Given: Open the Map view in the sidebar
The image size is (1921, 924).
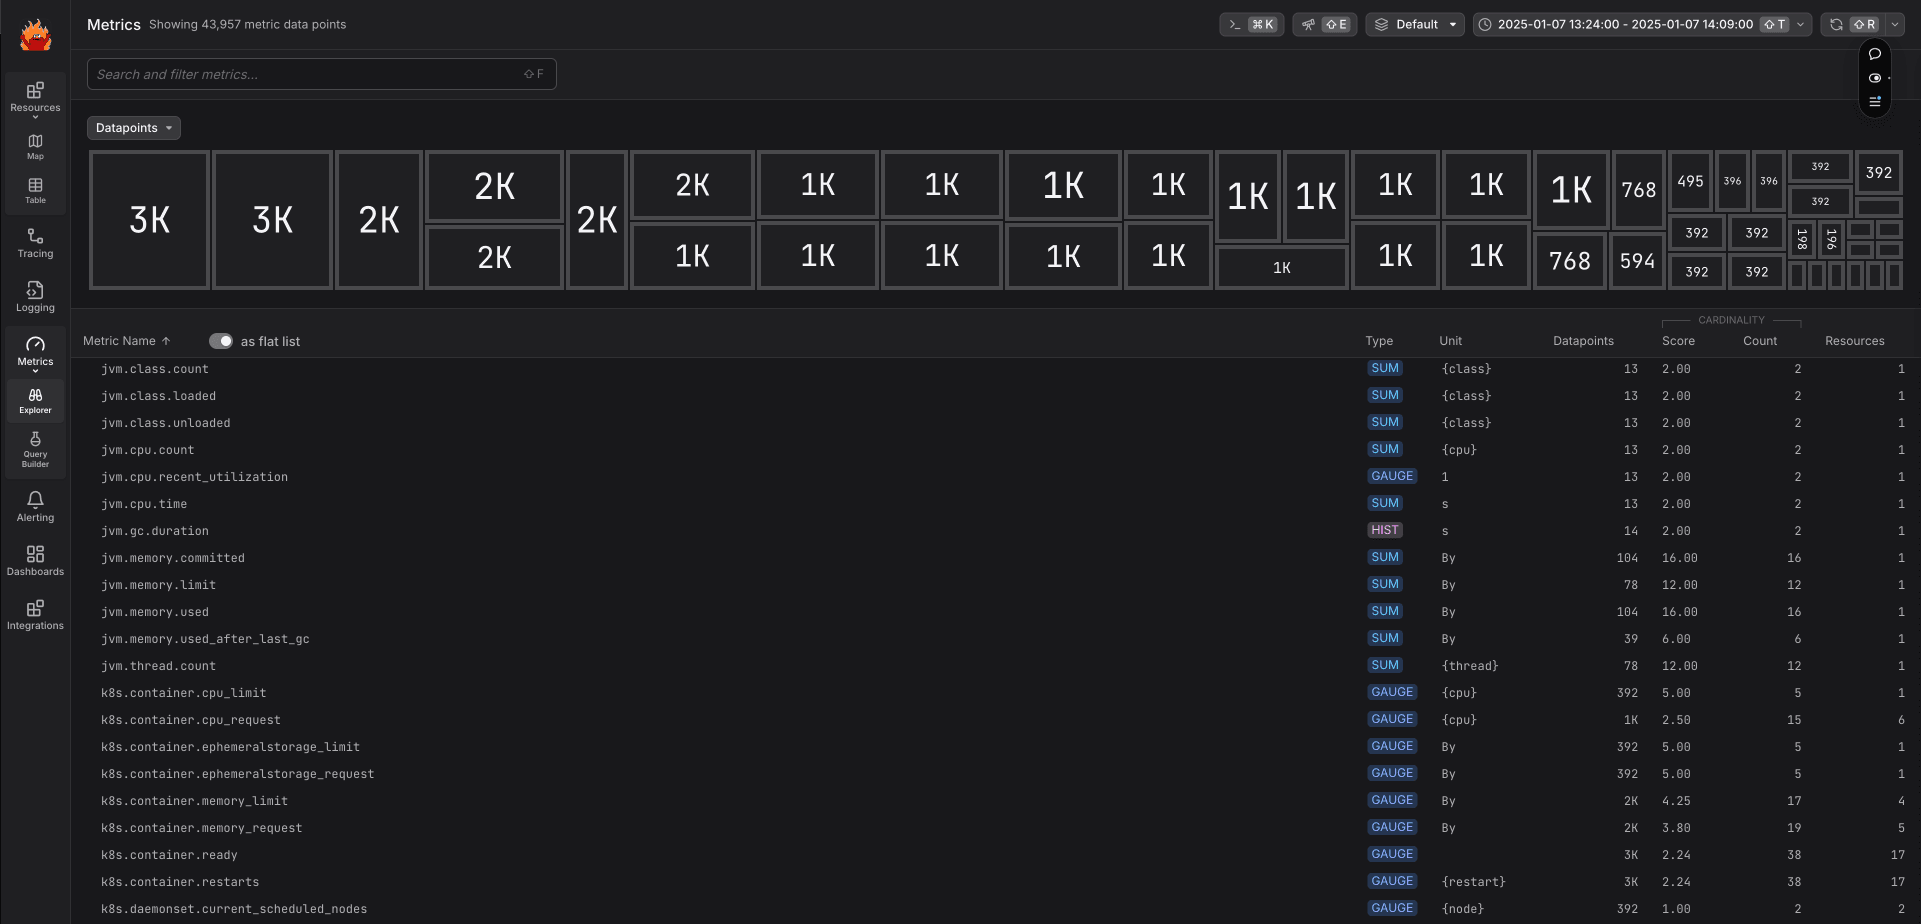Looking at the screenshot, I should coord(35,147).
